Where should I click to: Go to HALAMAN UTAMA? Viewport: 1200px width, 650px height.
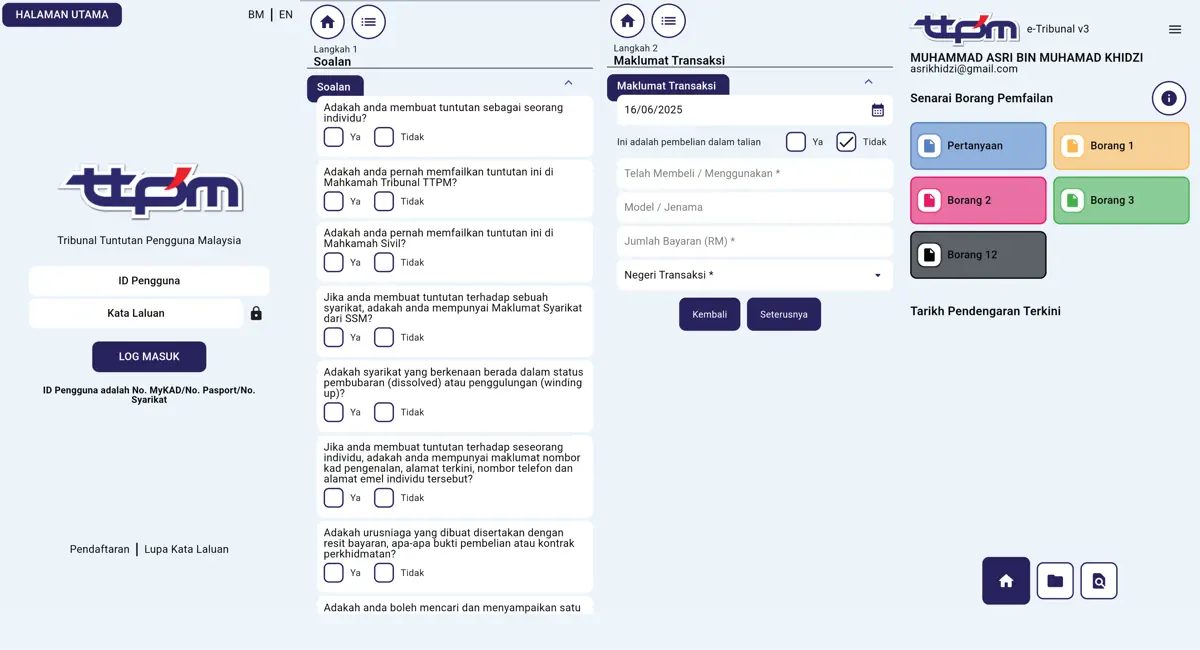point(62,15)
